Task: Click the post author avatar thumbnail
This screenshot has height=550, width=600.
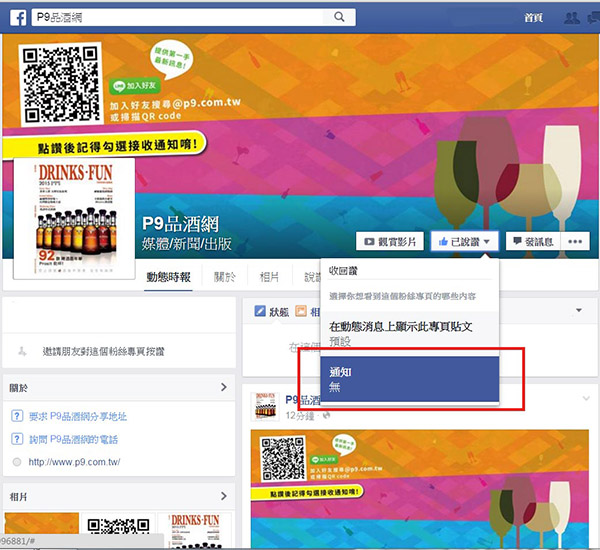Action: click(x=265, y=406)
